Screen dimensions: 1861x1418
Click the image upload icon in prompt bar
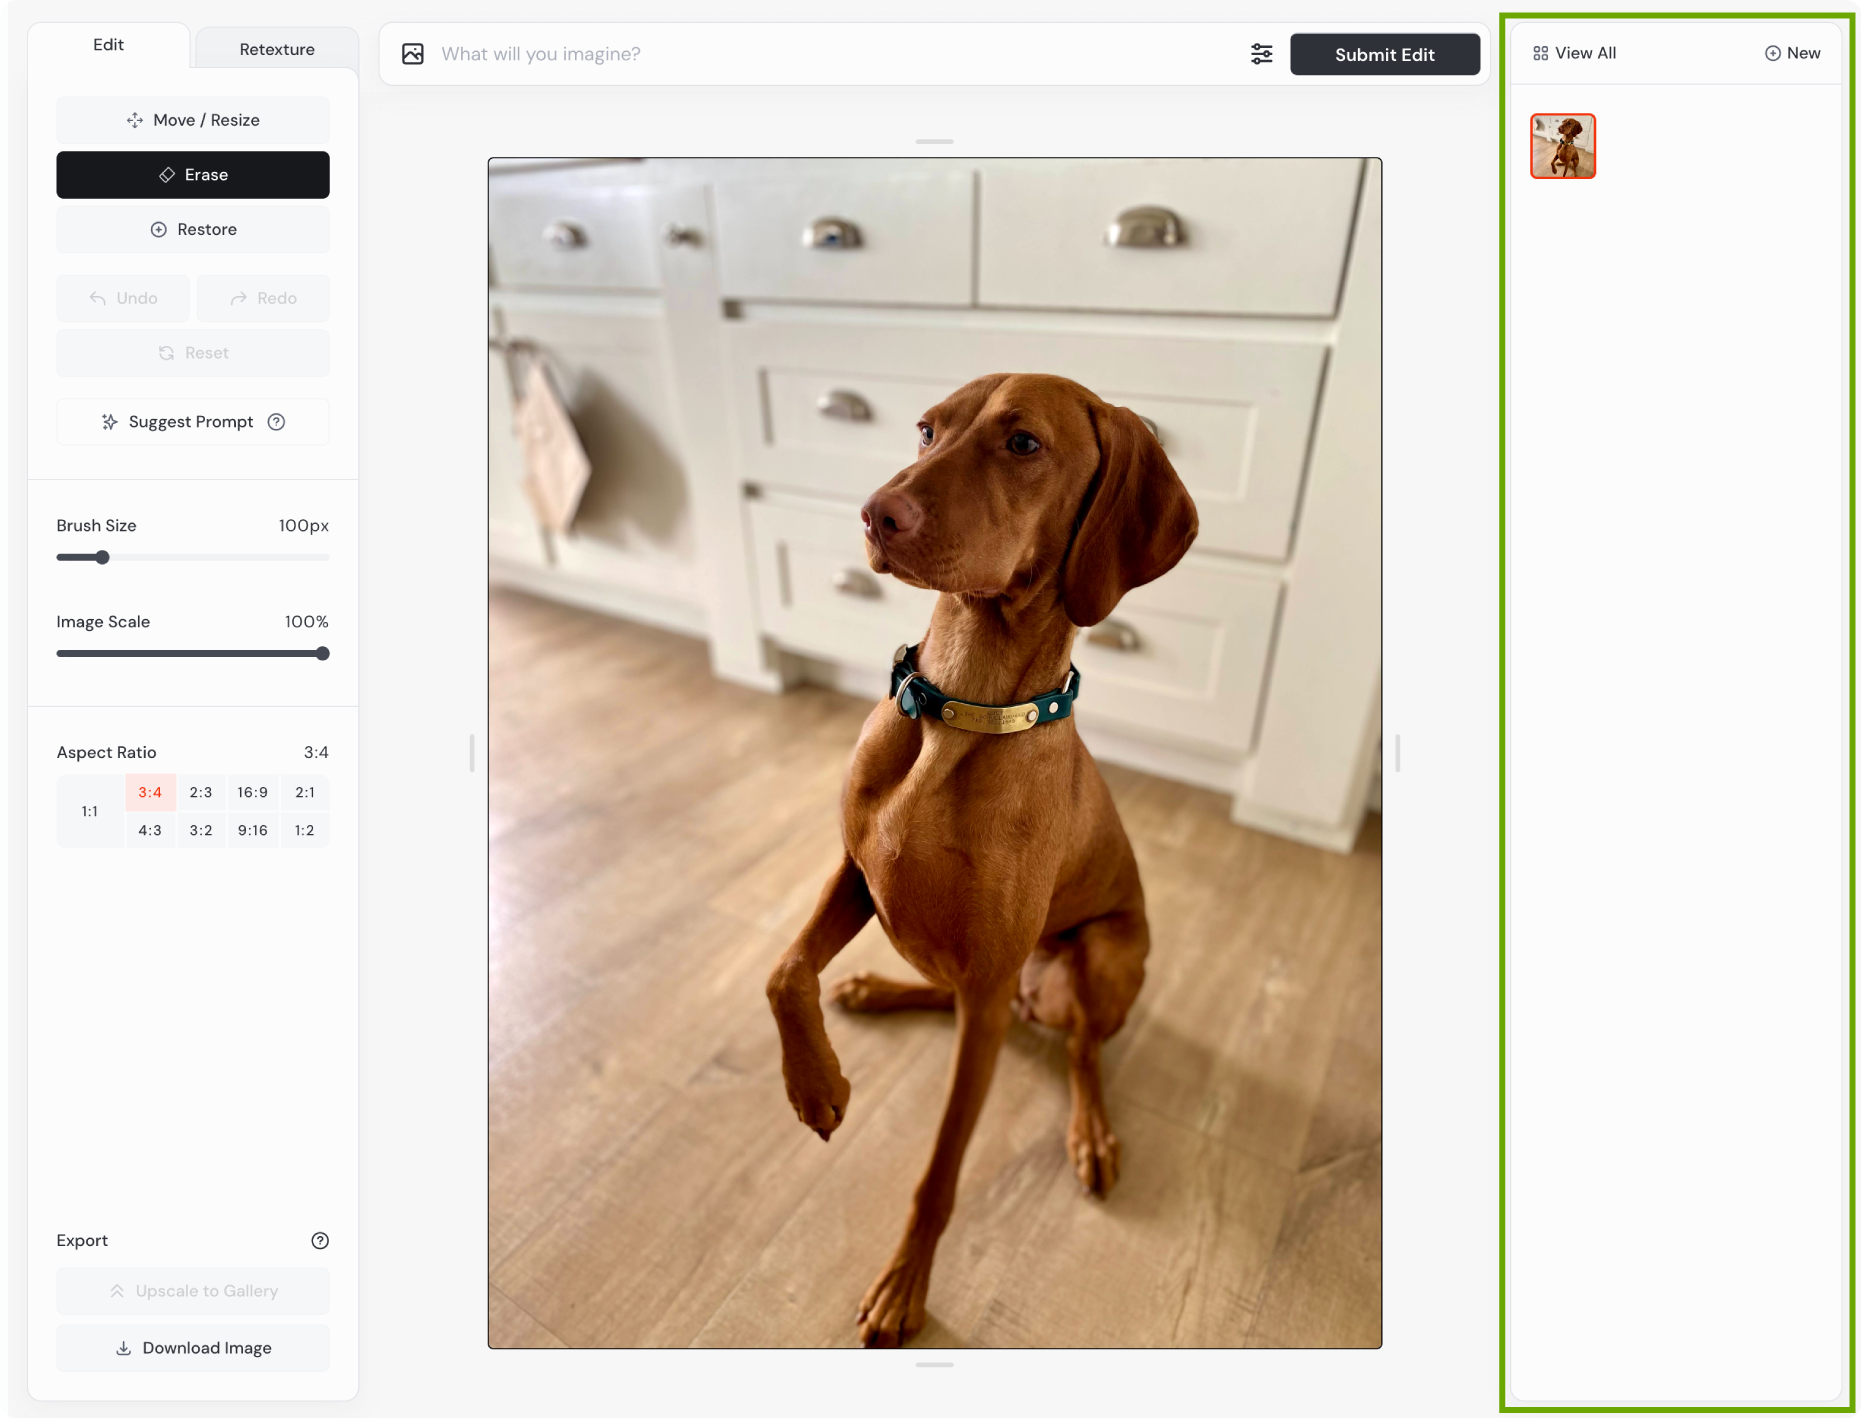[413, 54]
